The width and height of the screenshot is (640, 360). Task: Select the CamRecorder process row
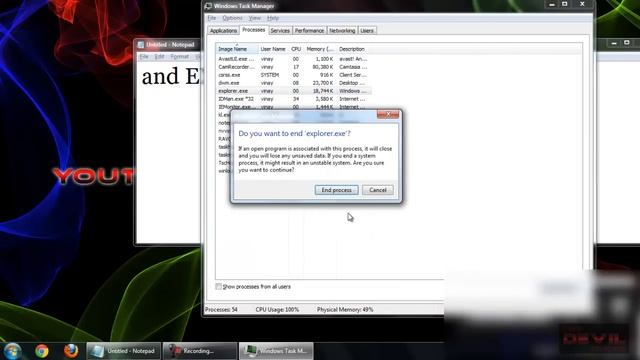point(293,67)
